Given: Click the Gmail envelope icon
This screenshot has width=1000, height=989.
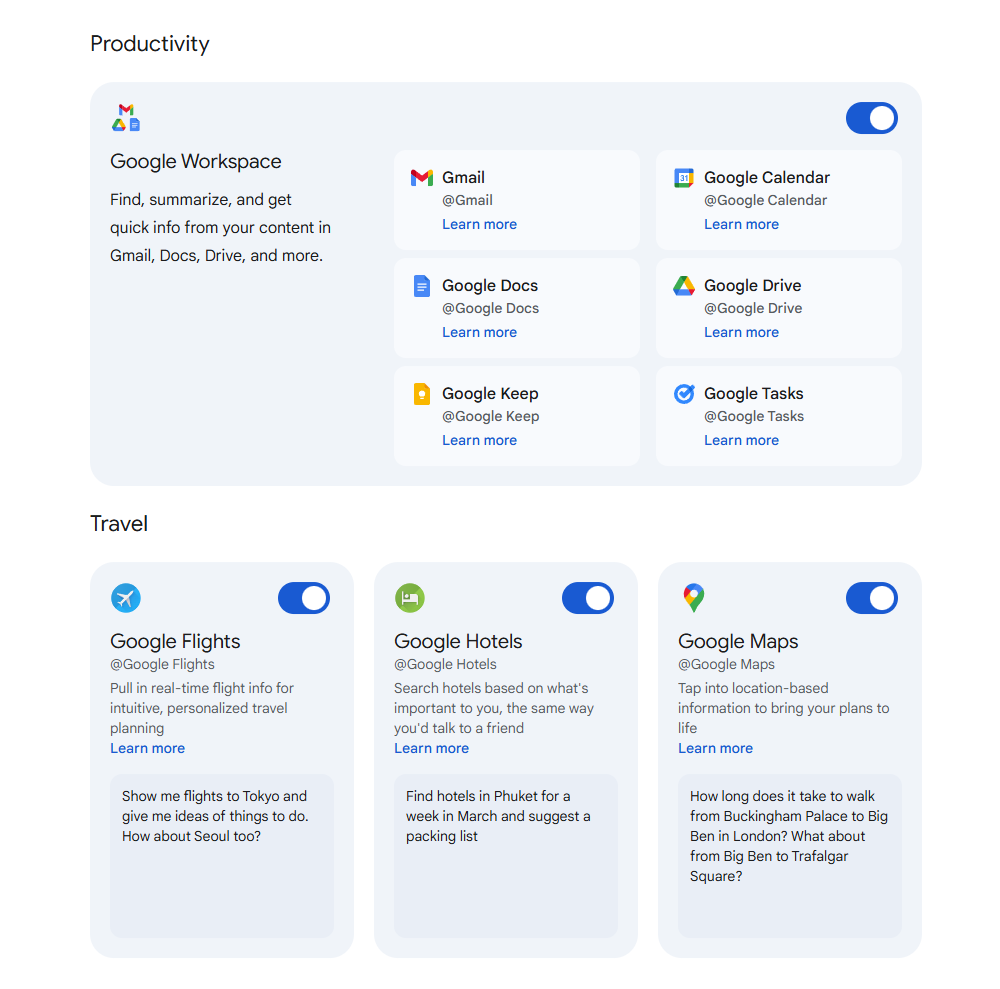Looking at the screenshot, I should pos(422,178).
